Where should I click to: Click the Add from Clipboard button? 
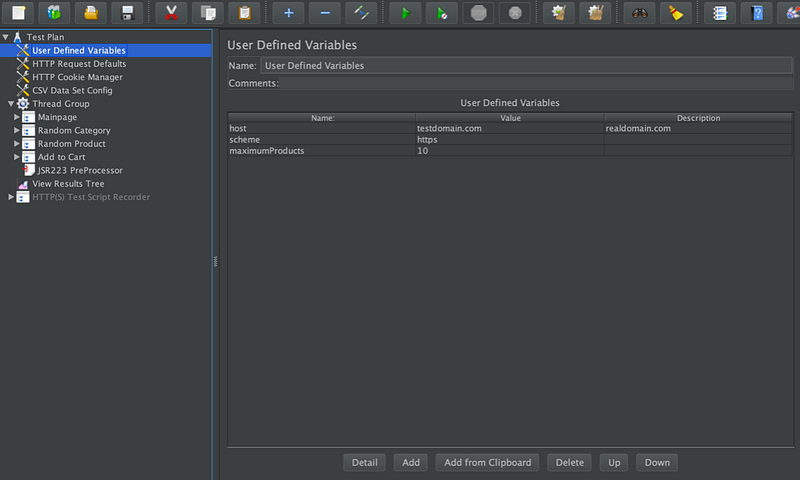click(487, 462)
